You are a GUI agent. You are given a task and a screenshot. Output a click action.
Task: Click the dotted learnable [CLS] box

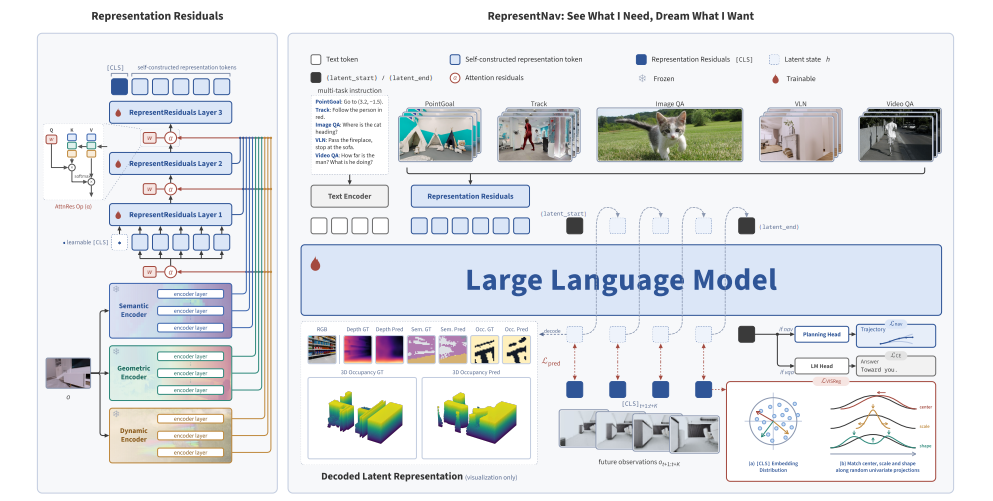pos(119,243)
